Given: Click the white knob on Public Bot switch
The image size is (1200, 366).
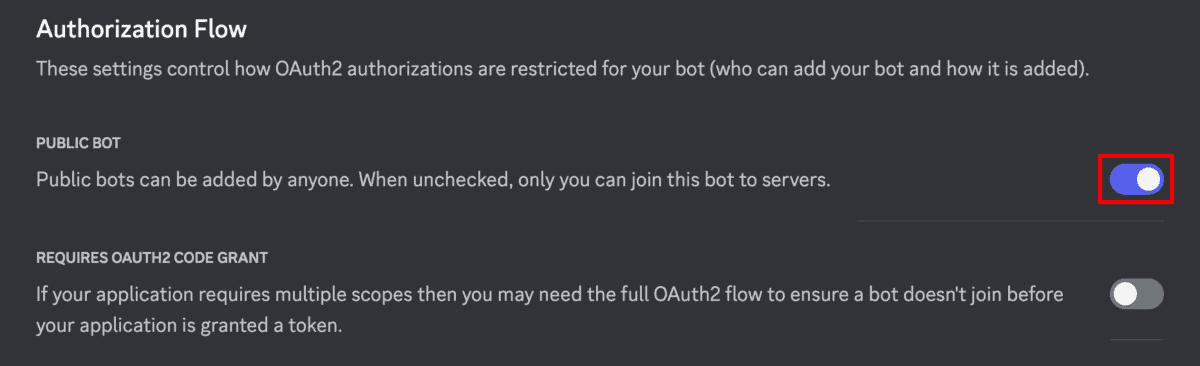Looking at the screenshot, I should click(1149, 180).
